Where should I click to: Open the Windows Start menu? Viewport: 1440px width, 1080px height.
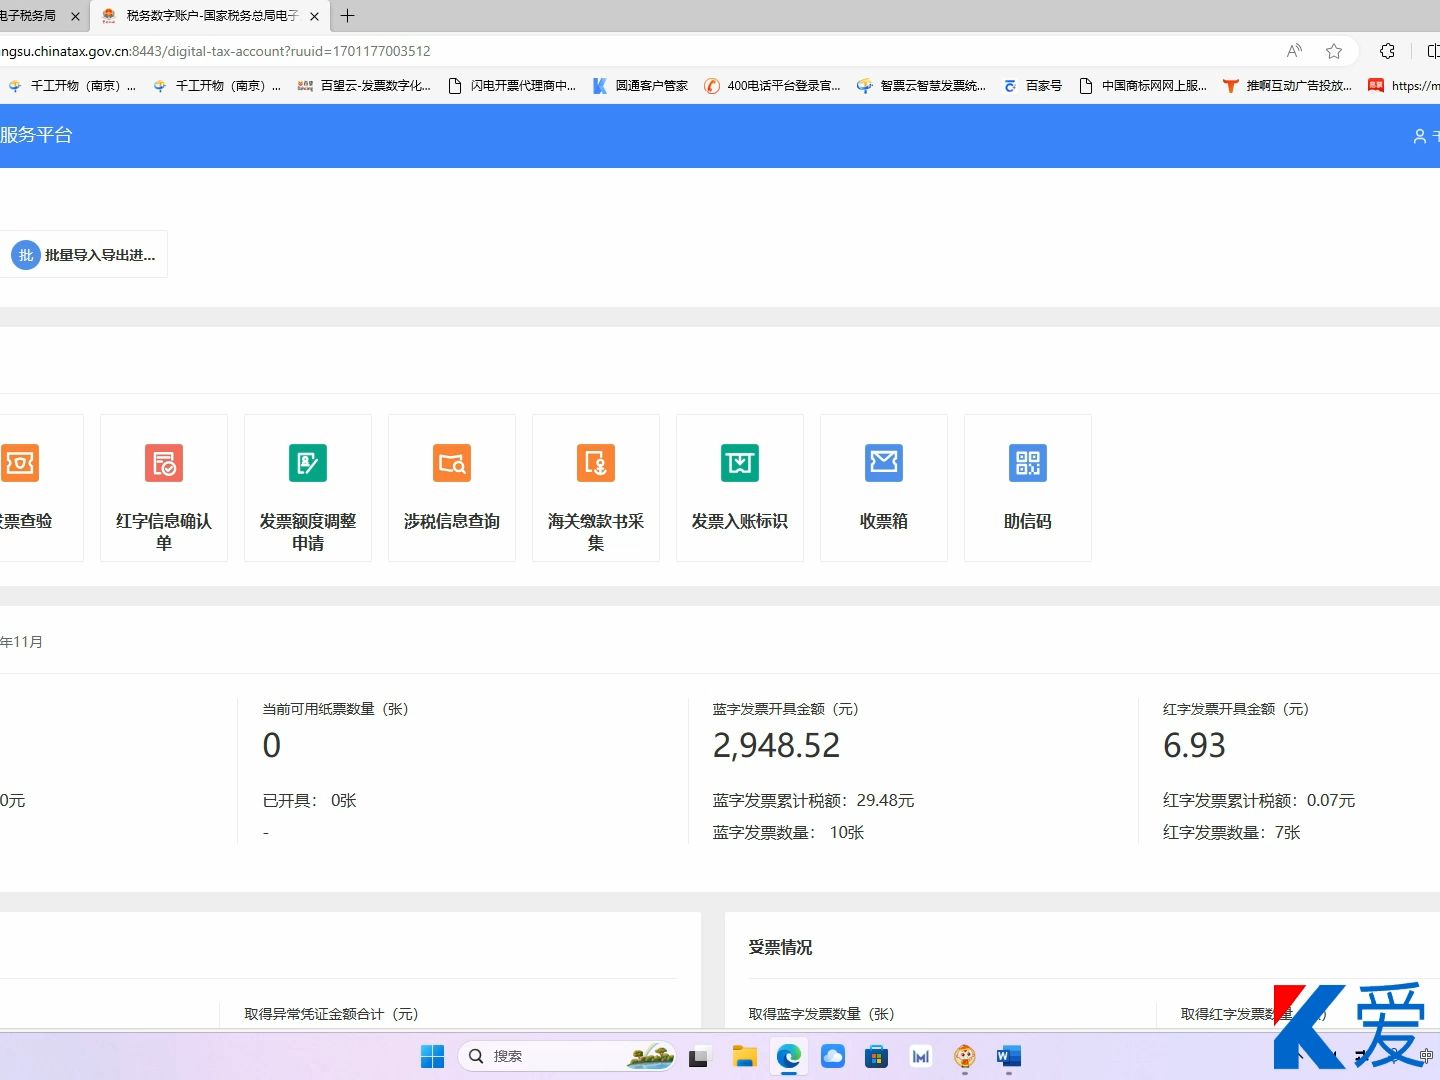click(432, 1056)
